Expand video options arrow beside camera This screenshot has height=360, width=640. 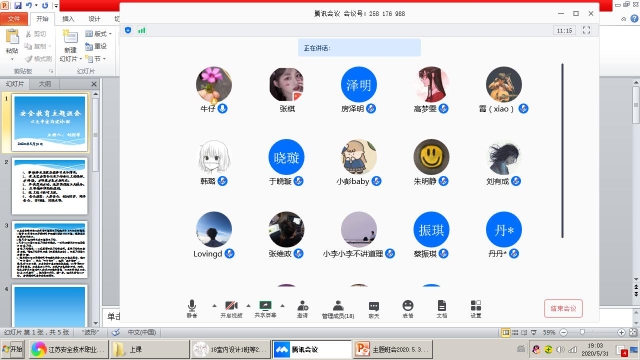248,305
